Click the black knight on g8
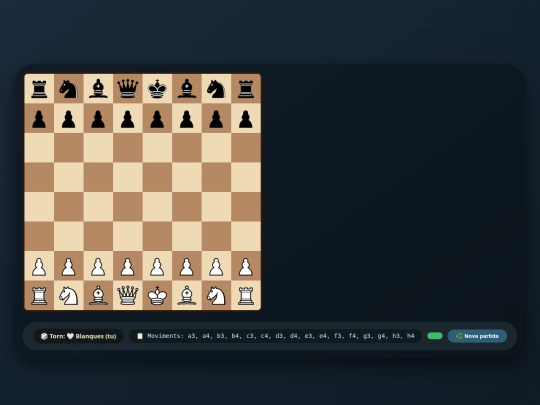The width and height of the screenshot is (540, 405). click(x=216, y=89)
